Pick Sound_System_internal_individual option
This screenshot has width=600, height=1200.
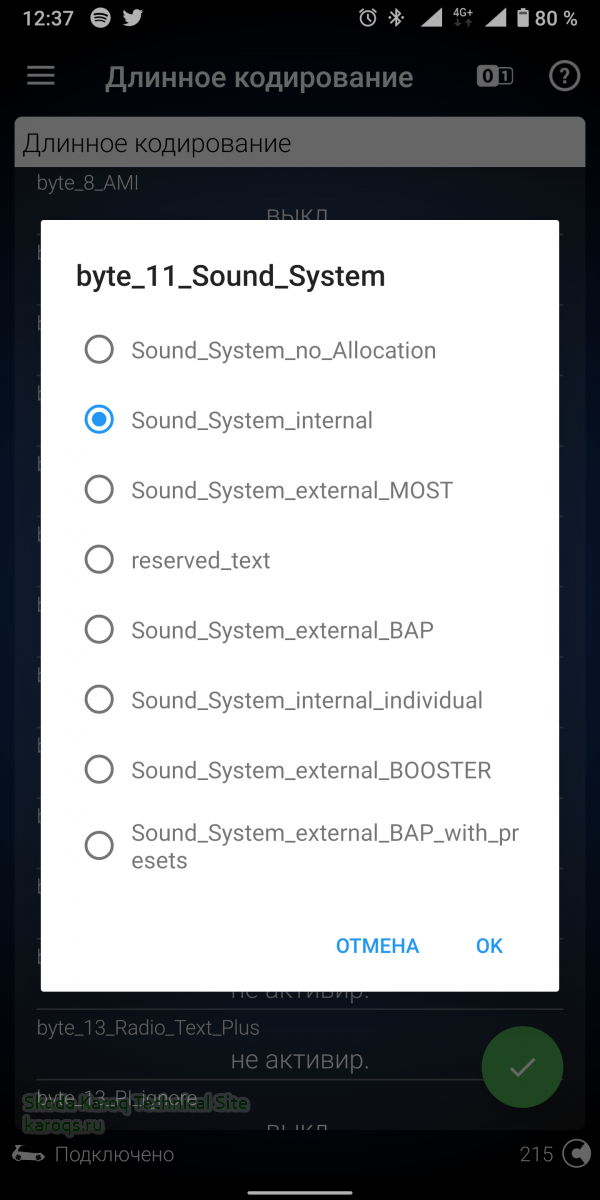click(x=300, y=700)
